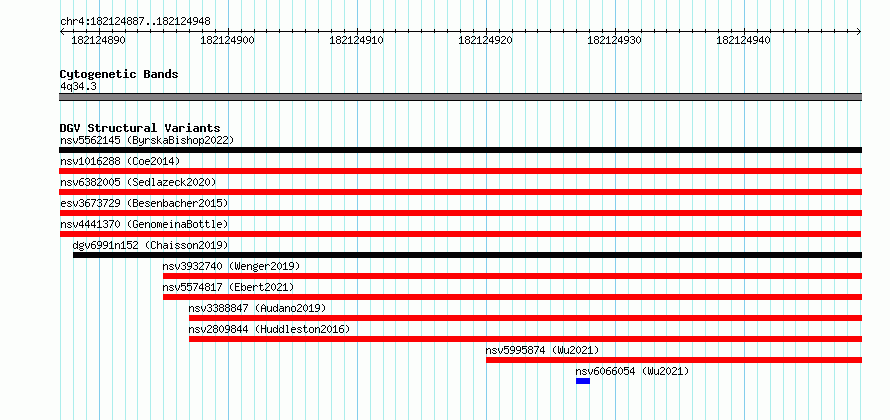Click the red bar under nsv3388847
The height and width of the screenshot is (420, 890).
[525, 318]
